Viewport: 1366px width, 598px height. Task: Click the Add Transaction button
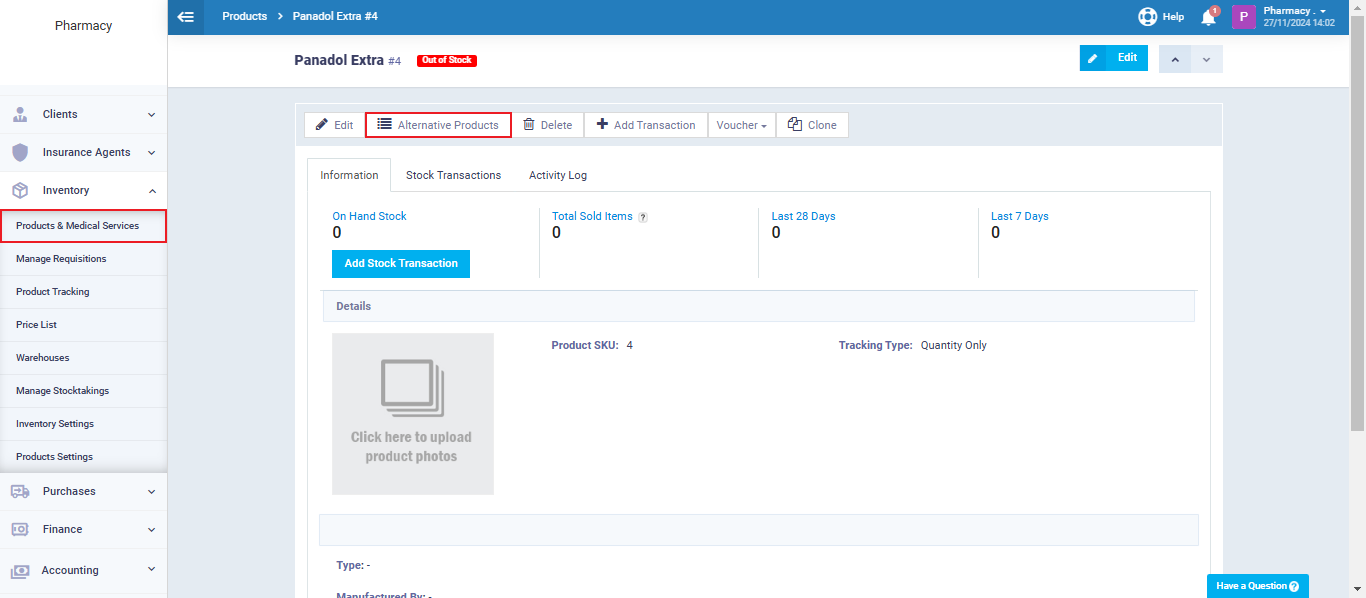(x=646, y=125)
